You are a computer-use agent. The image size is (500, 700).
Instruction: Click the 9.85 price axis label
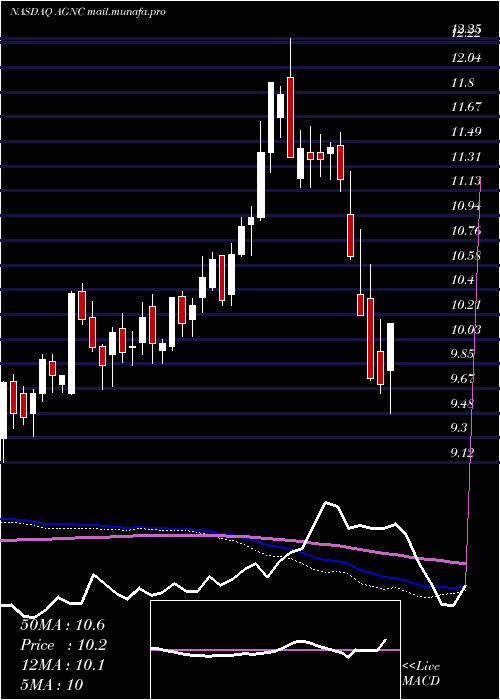click(x=462, y=354)
